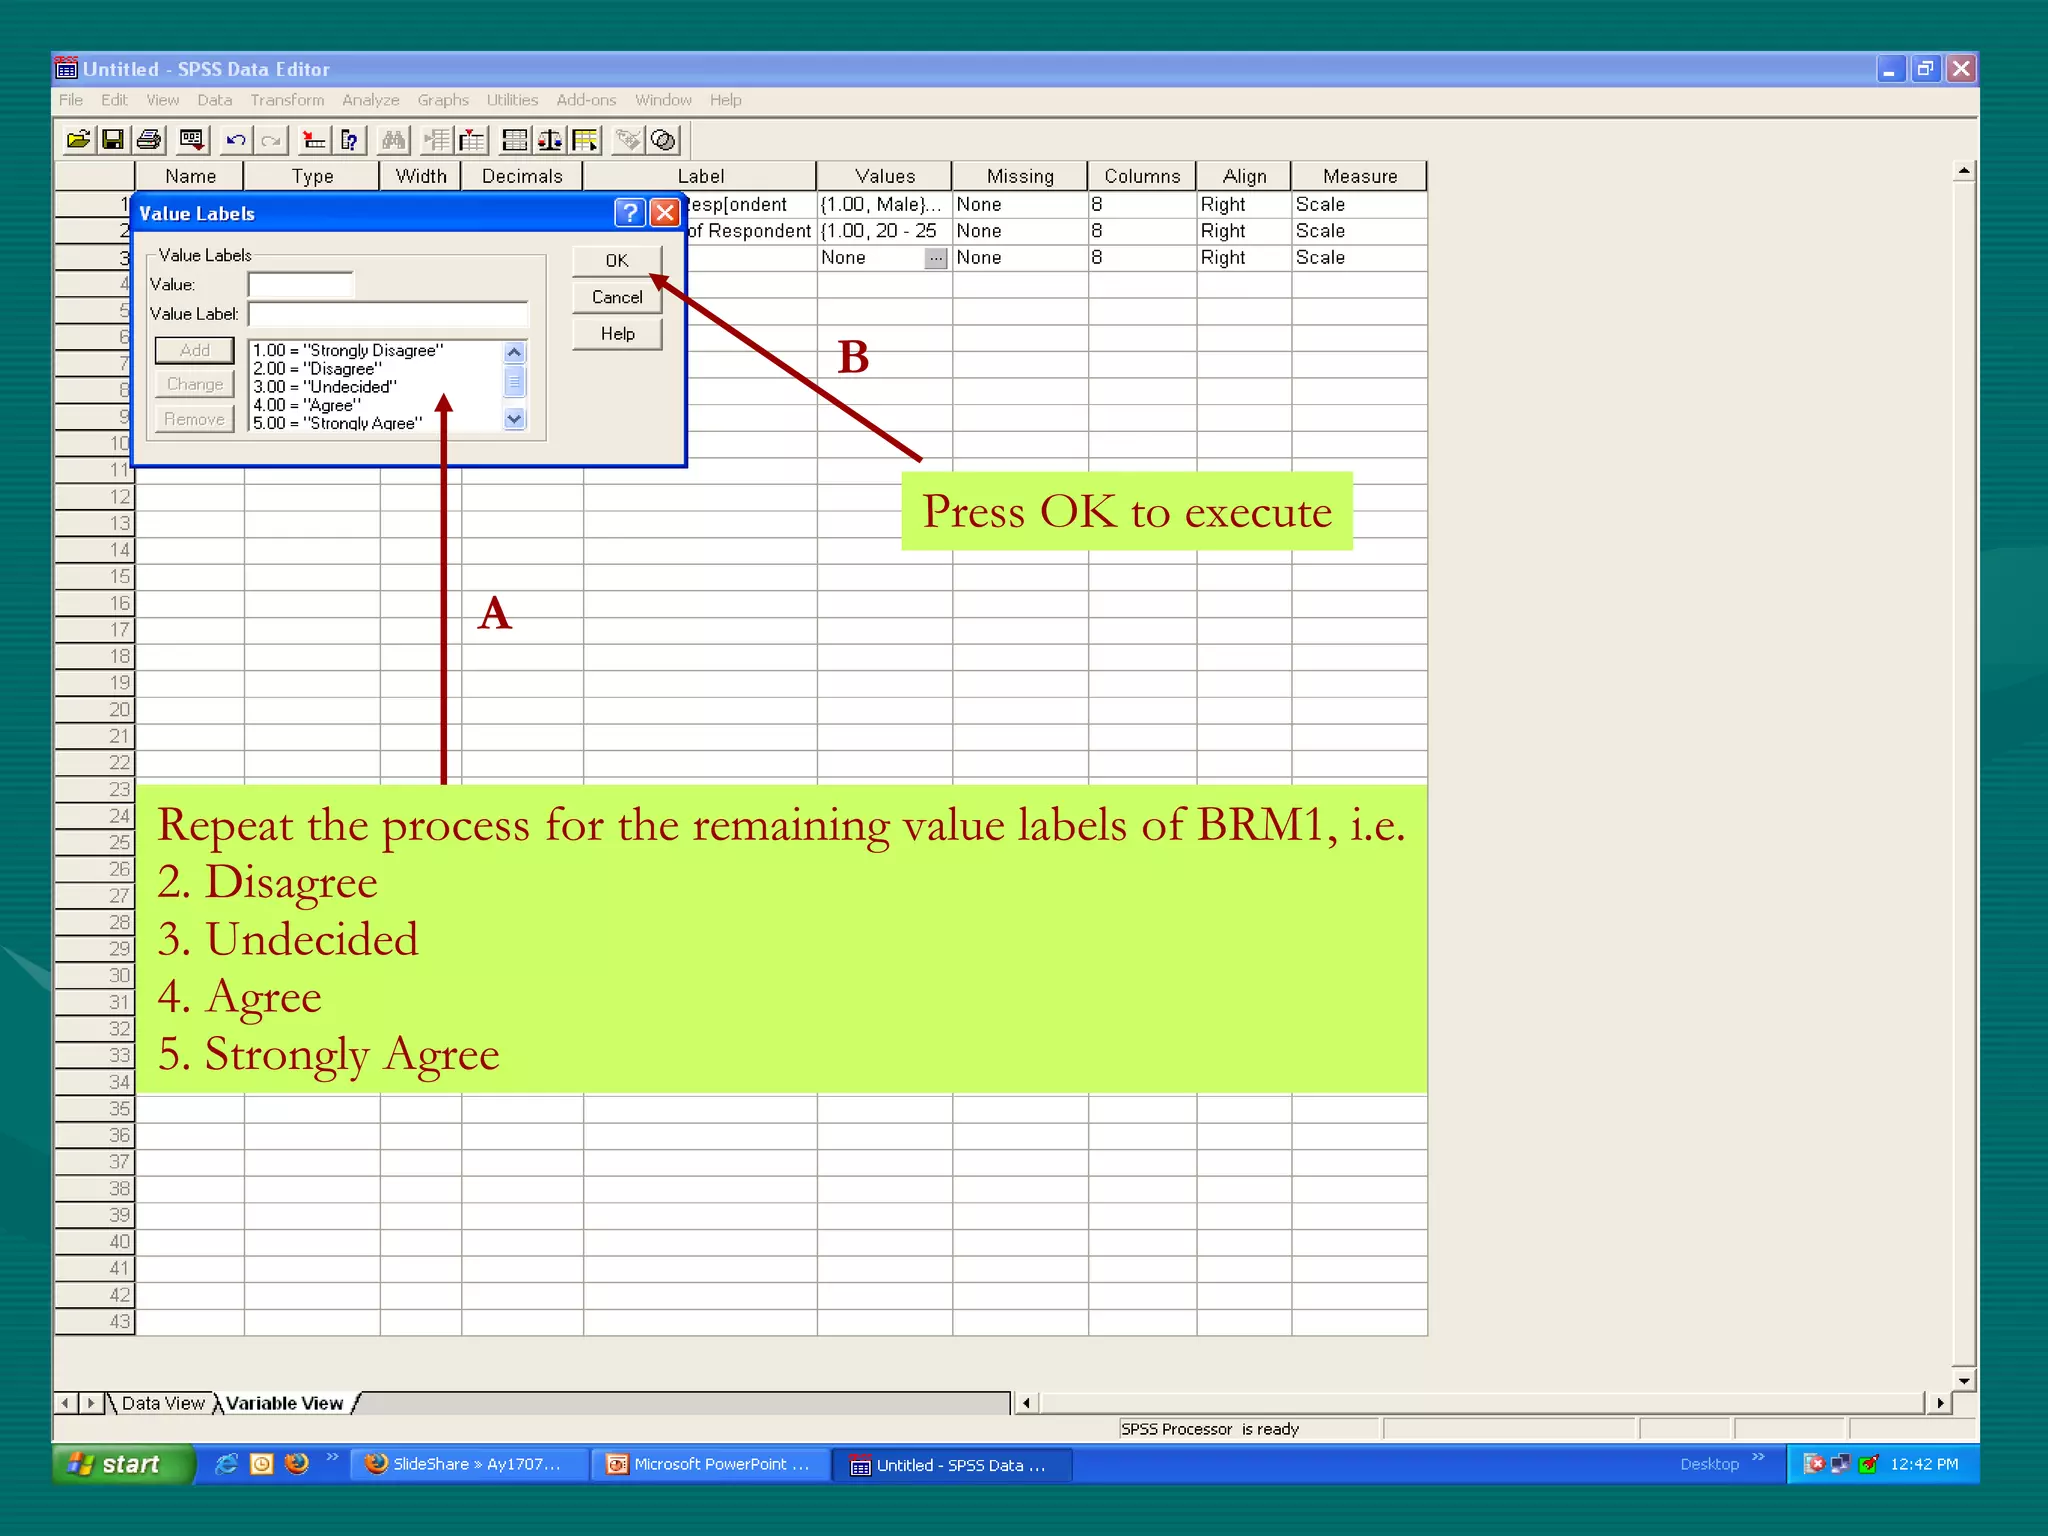Click the Go to Case icon
This screenshot has height=1536, width=2048.
(314, 140)
